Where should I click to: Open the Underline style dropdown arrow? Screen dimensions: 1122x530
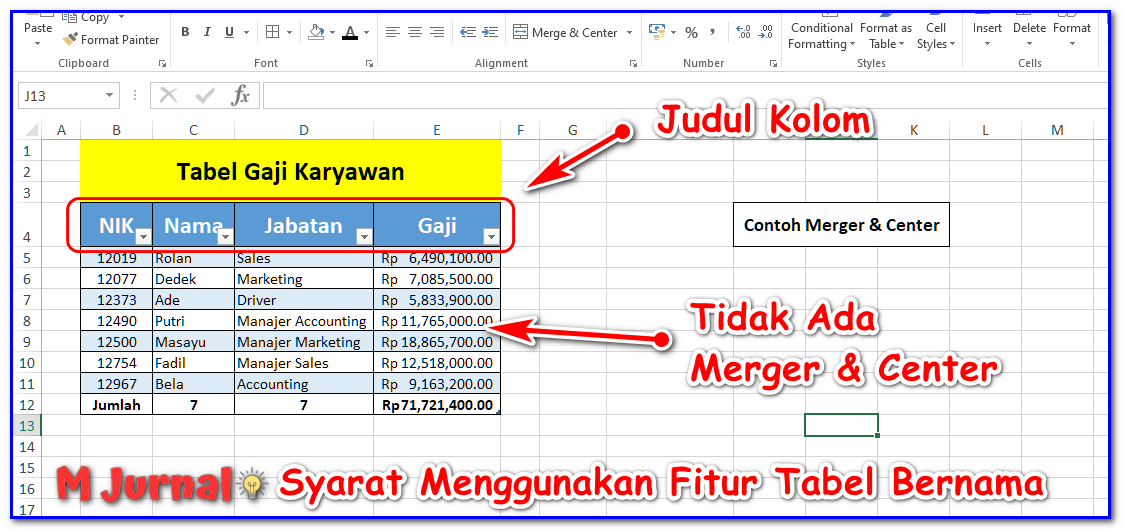(x=246, y=32)
